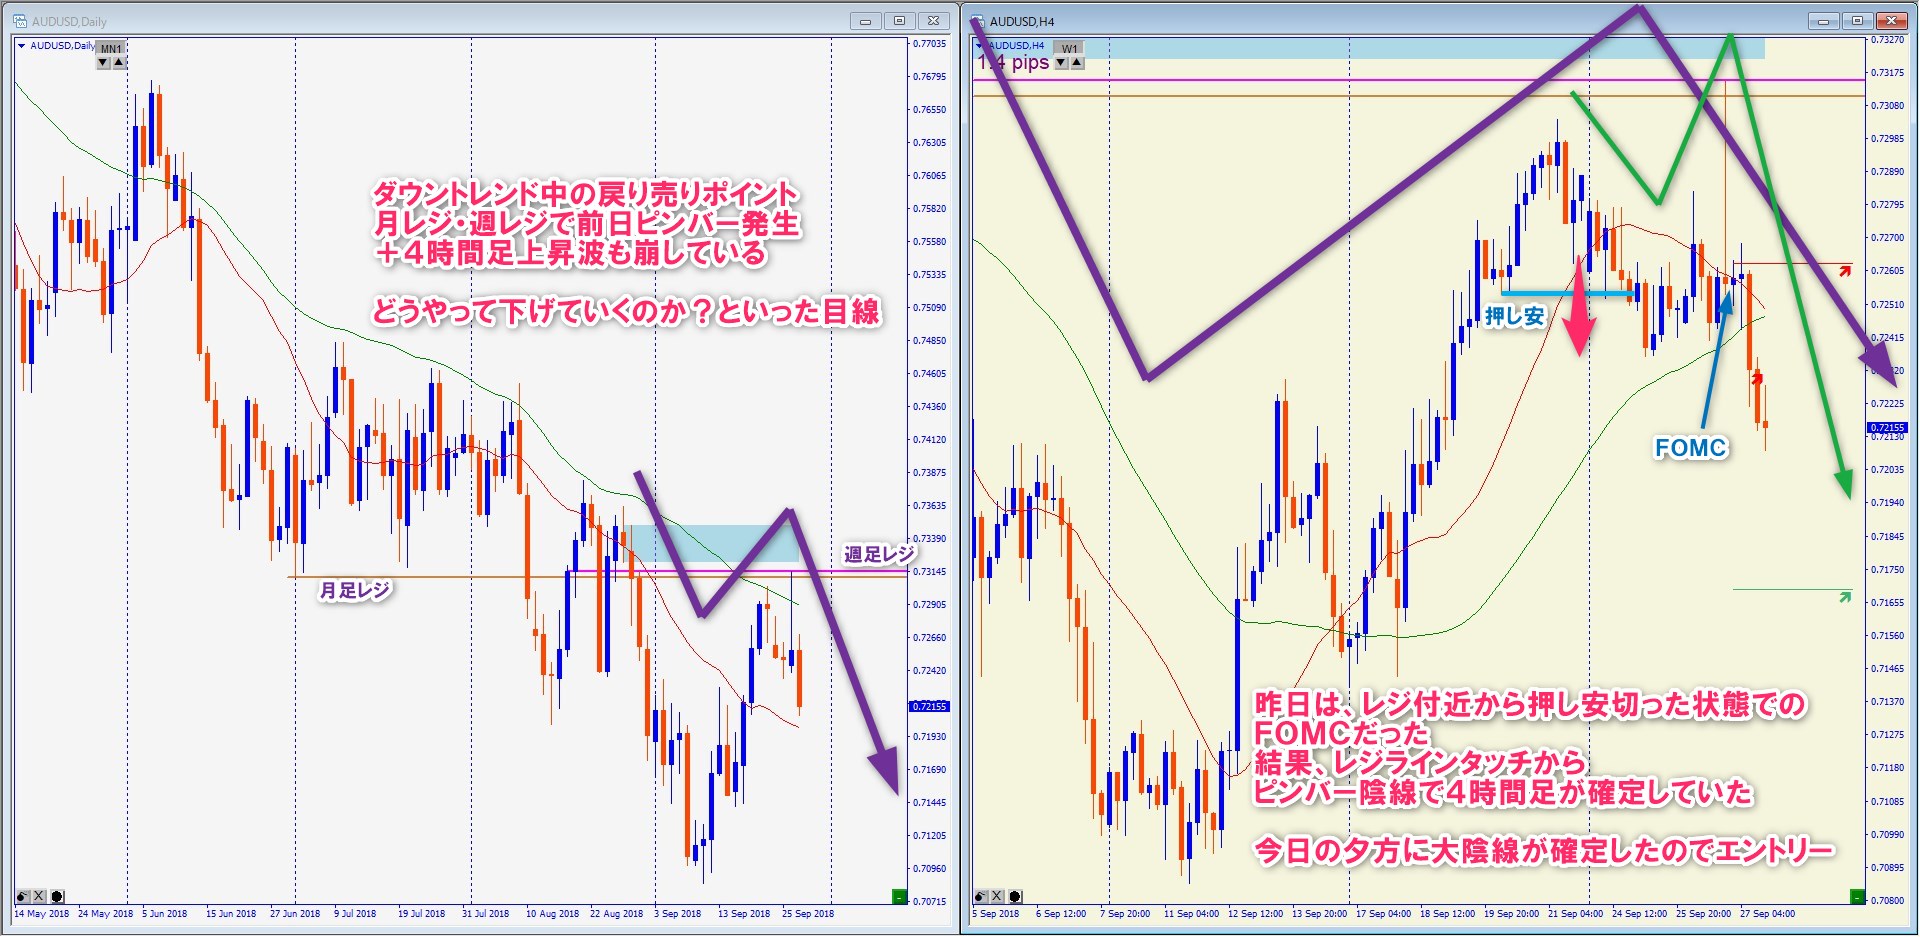Click the black circle button in H4 chart
This screenshot has height=937, width=1920.
(x=1015, y=897)
